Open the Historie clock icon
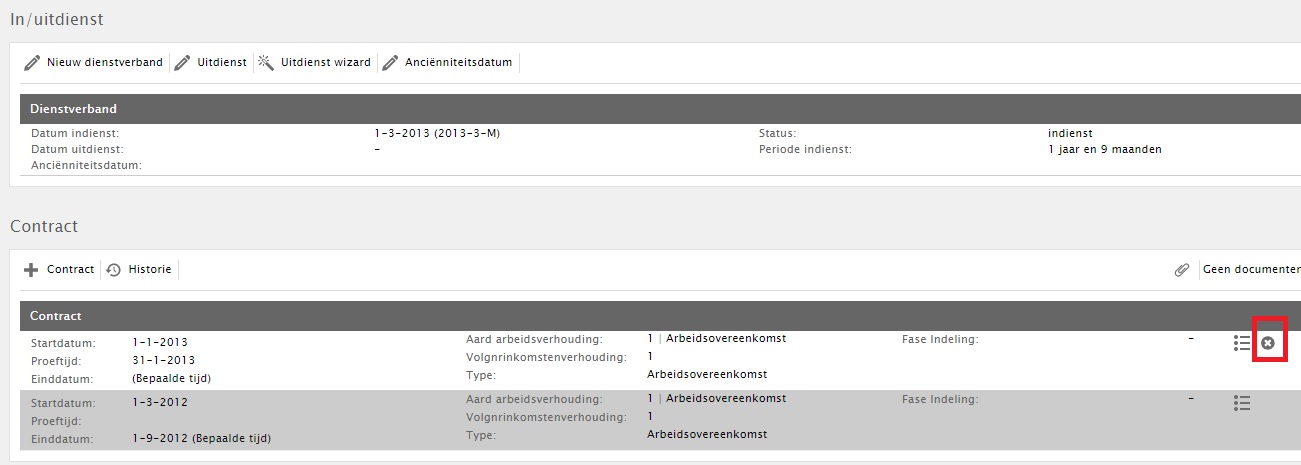This screenshot has width=1301, height=465. [x=114, y=270]
